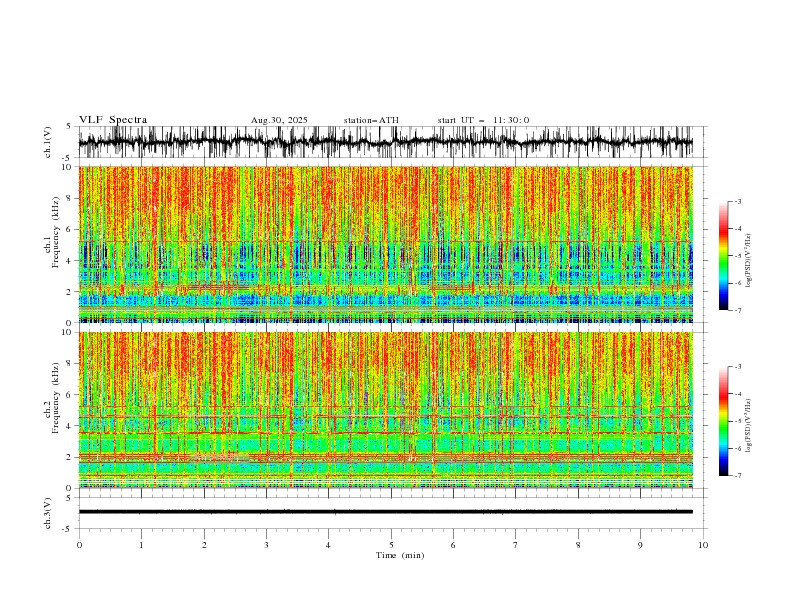Click the 'station=ATH' label
The width and height of the screenshot is (792, 612).
tap(371, 120)
